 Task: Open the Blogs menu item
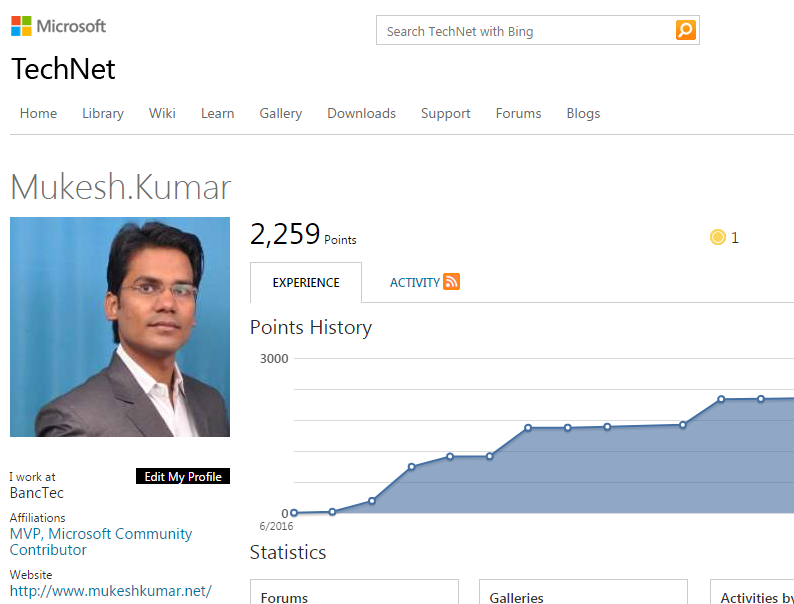click(583, 113)
